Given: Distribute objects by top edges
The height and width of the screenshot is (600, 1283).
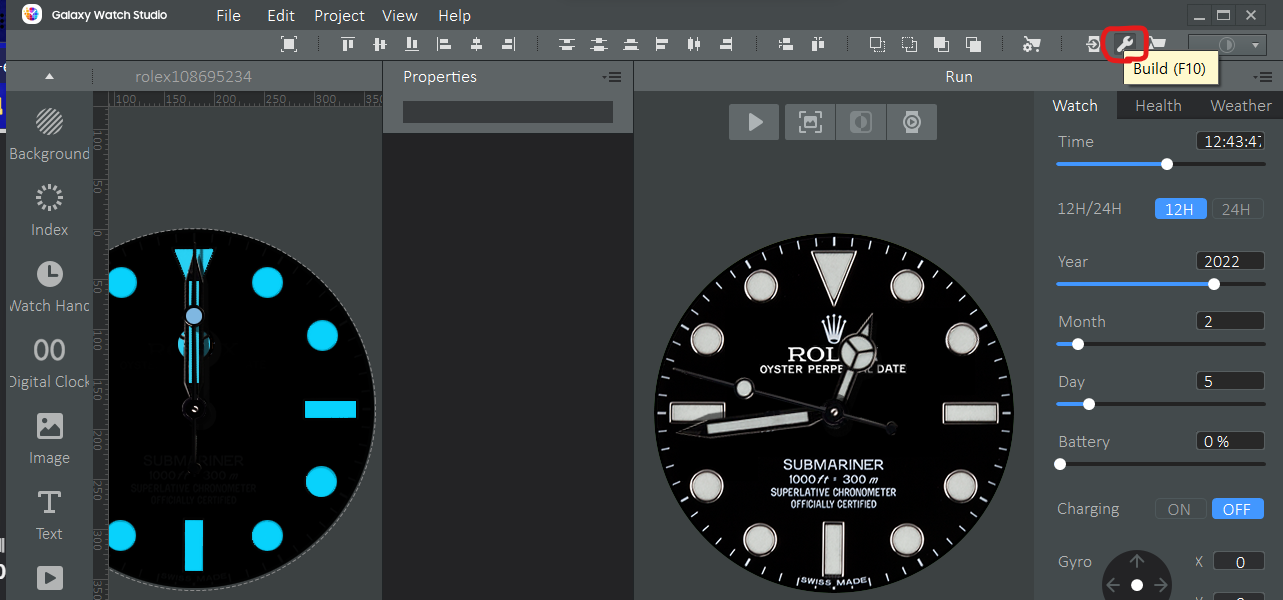Looking at the screenshot, I should click(x=567, y=44).
